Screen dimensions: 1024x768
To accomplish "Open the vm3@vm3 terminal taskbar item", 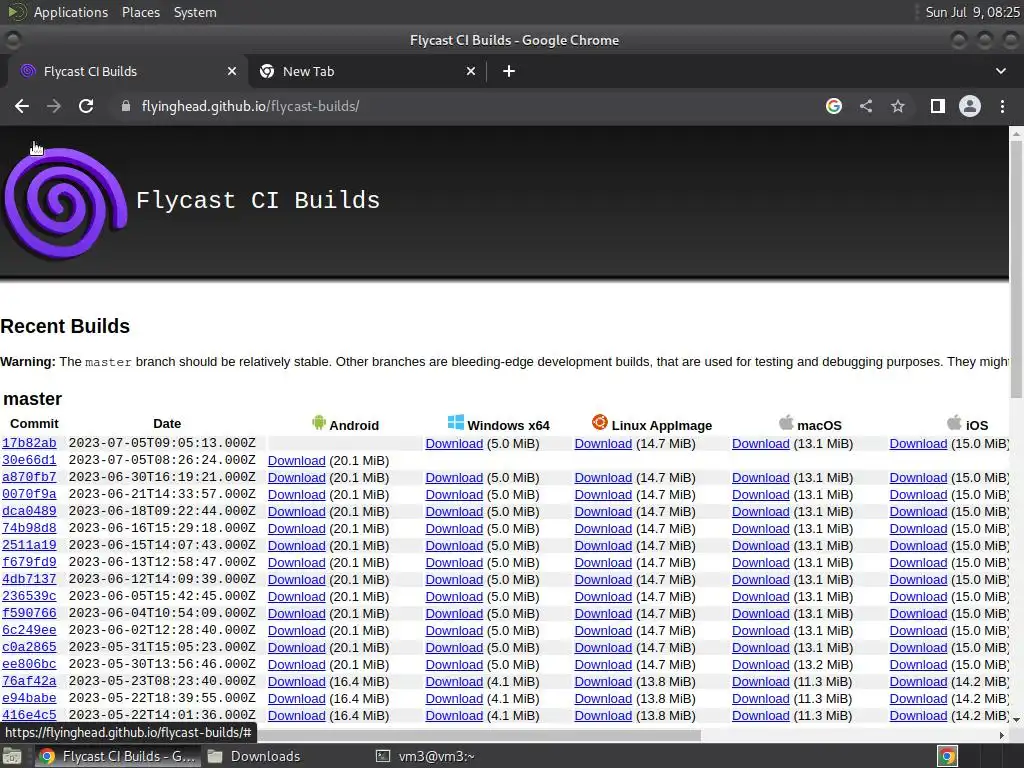I will coord(426,756).
